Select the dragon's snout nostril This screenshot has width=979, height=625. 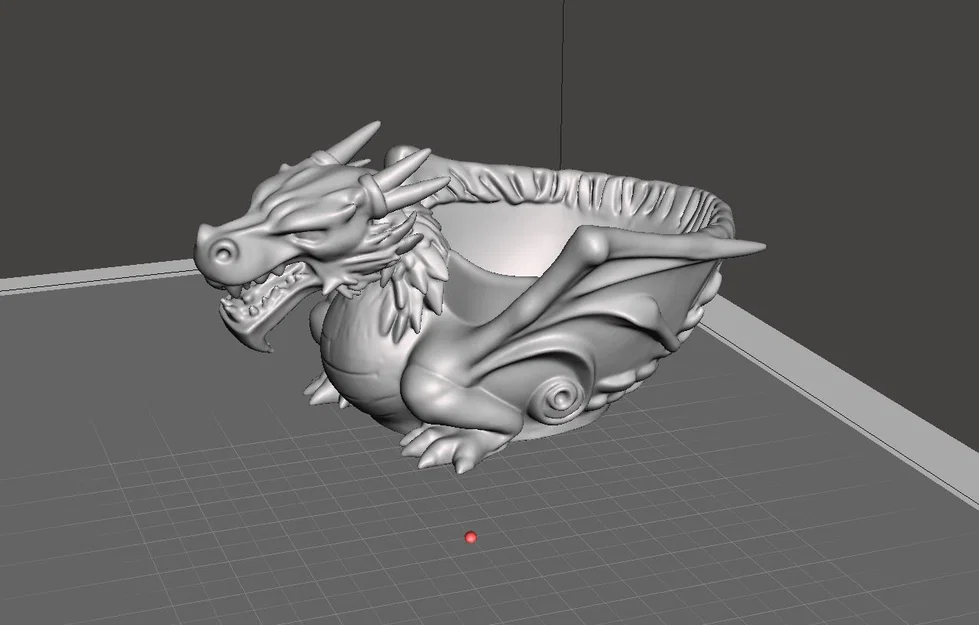coord(222,250)
